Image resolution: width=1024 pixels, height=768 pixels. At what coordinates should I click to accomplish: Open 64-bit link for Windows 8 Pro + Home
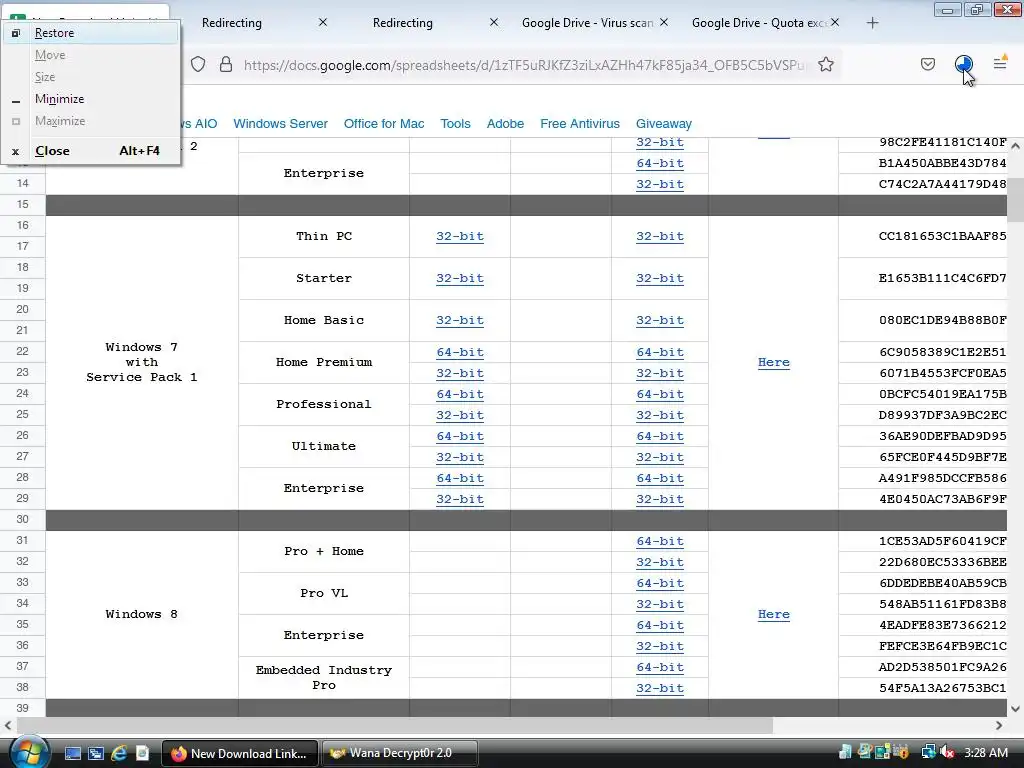660,541
